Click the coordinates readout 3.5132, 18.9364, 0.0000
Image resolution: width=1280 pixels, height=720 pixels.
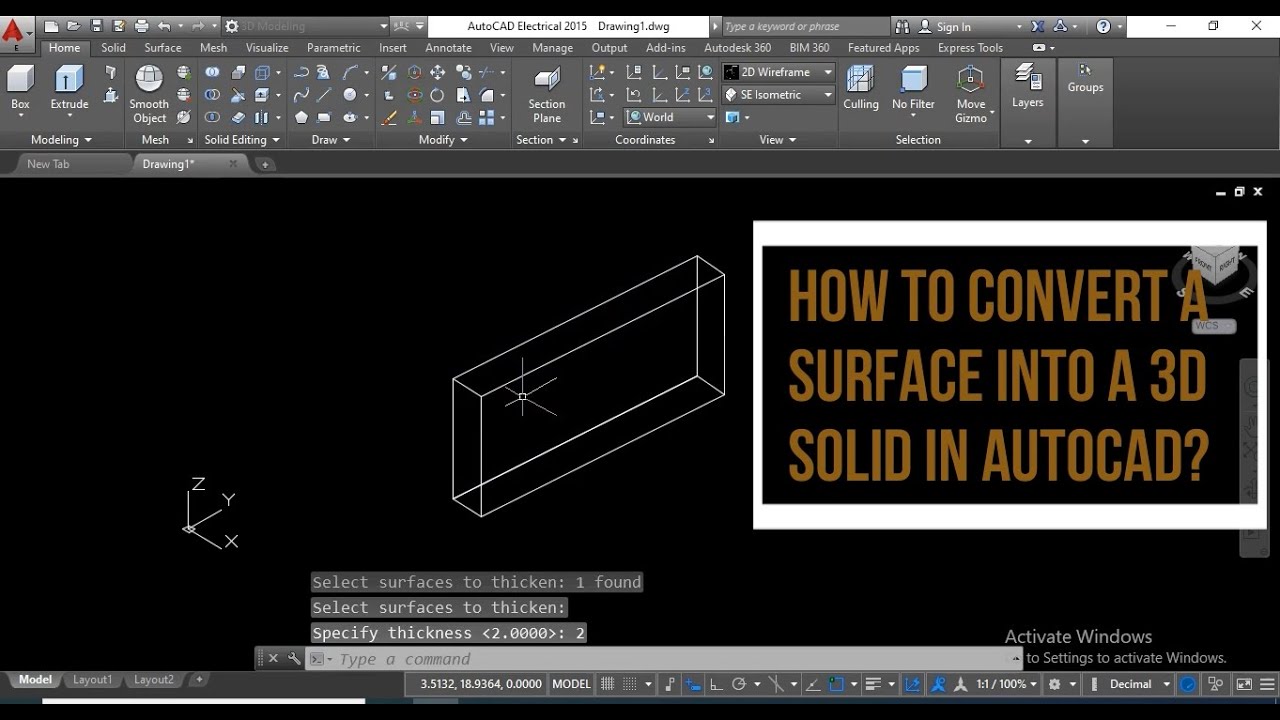tap(481, 684)
